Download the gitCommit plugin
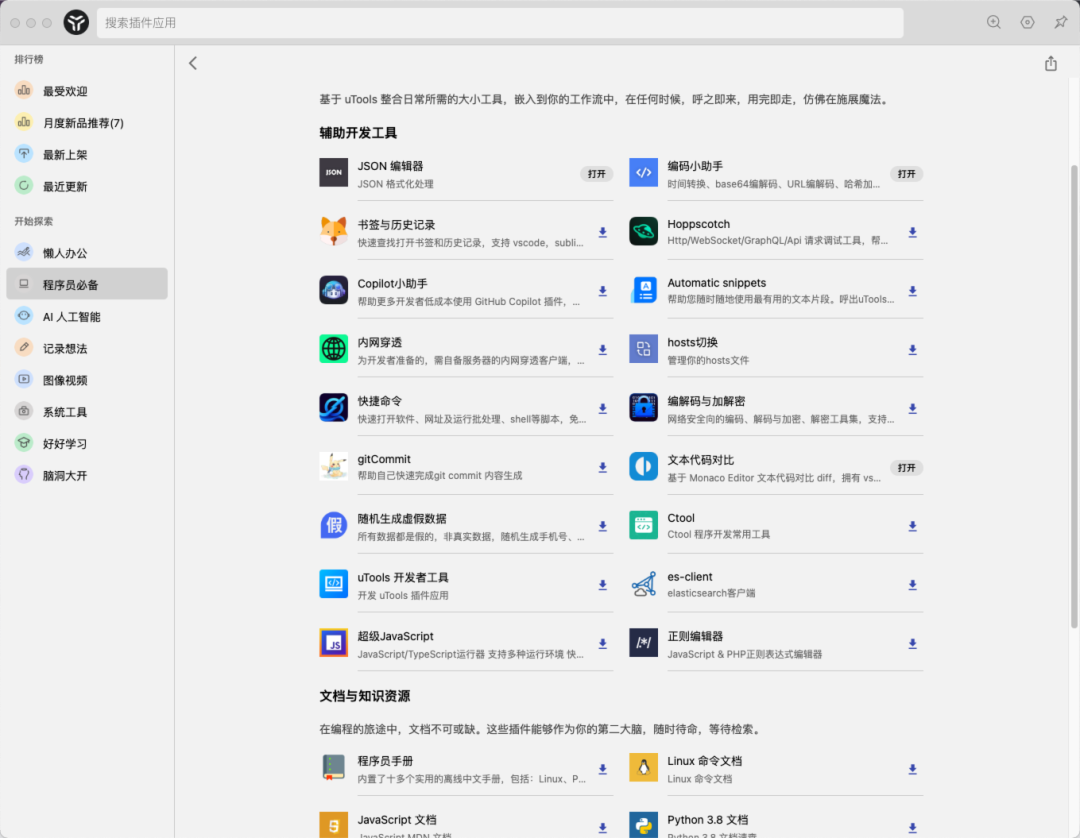Viewport: 1080px width, 838px height. pos(603,468)
